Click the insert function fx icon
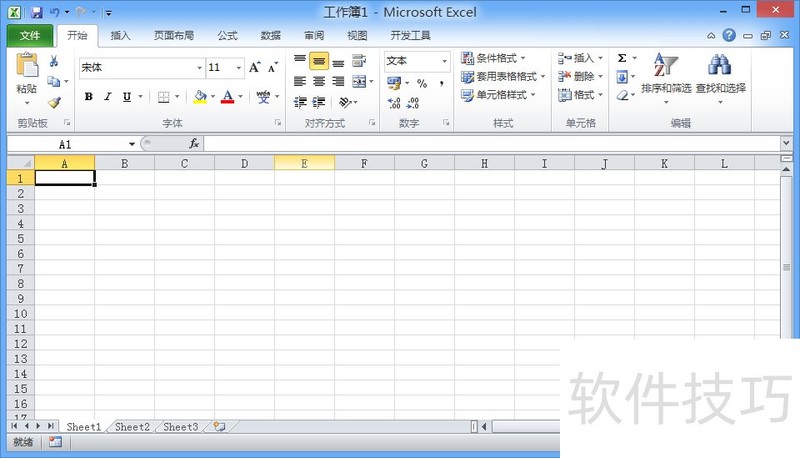The image size is (800, 458). (x=194, y=144)
